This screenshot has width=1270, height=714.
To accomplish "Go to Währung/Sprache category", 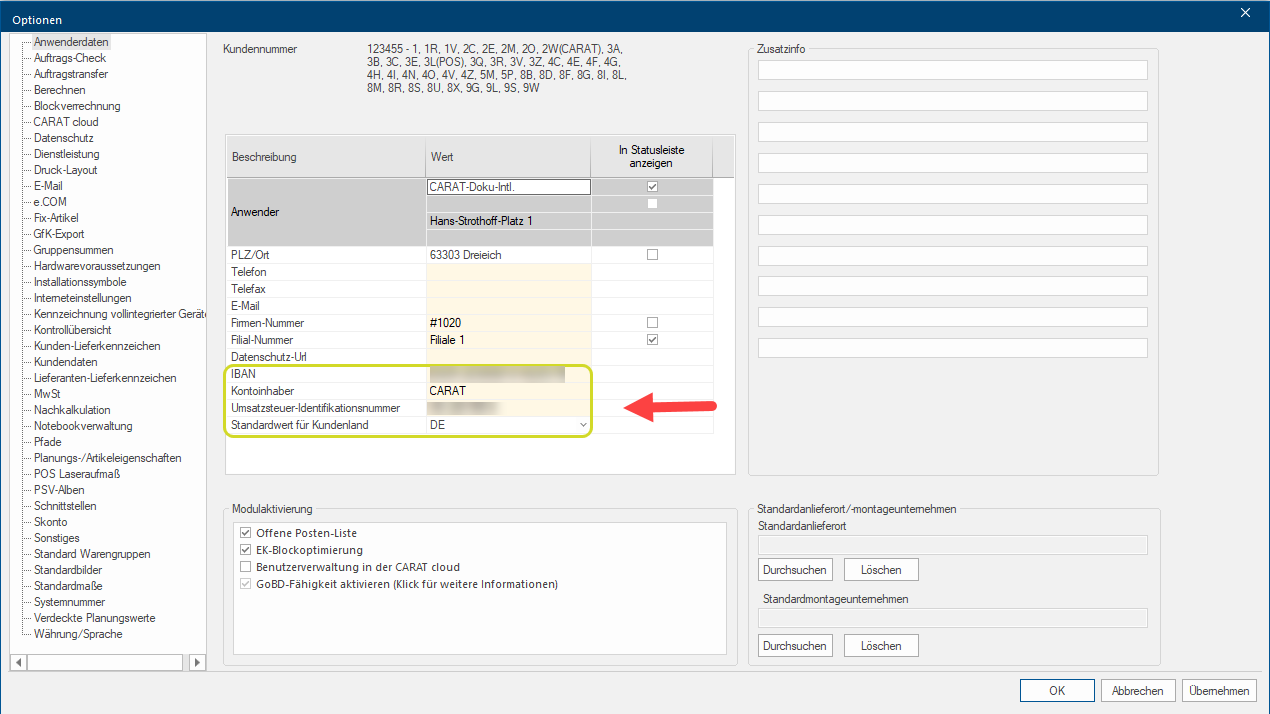I will click(x=78, y=634).
